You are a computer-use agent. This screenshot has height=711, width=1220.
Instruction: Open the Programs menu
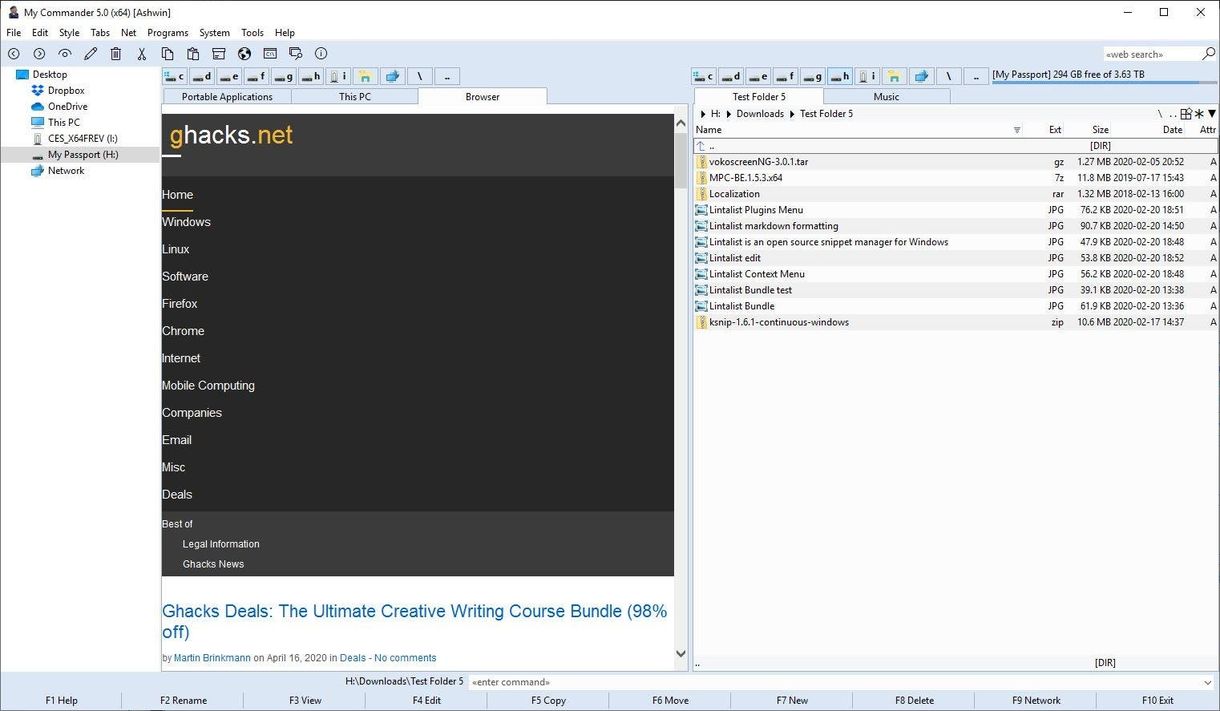(168, 33)
